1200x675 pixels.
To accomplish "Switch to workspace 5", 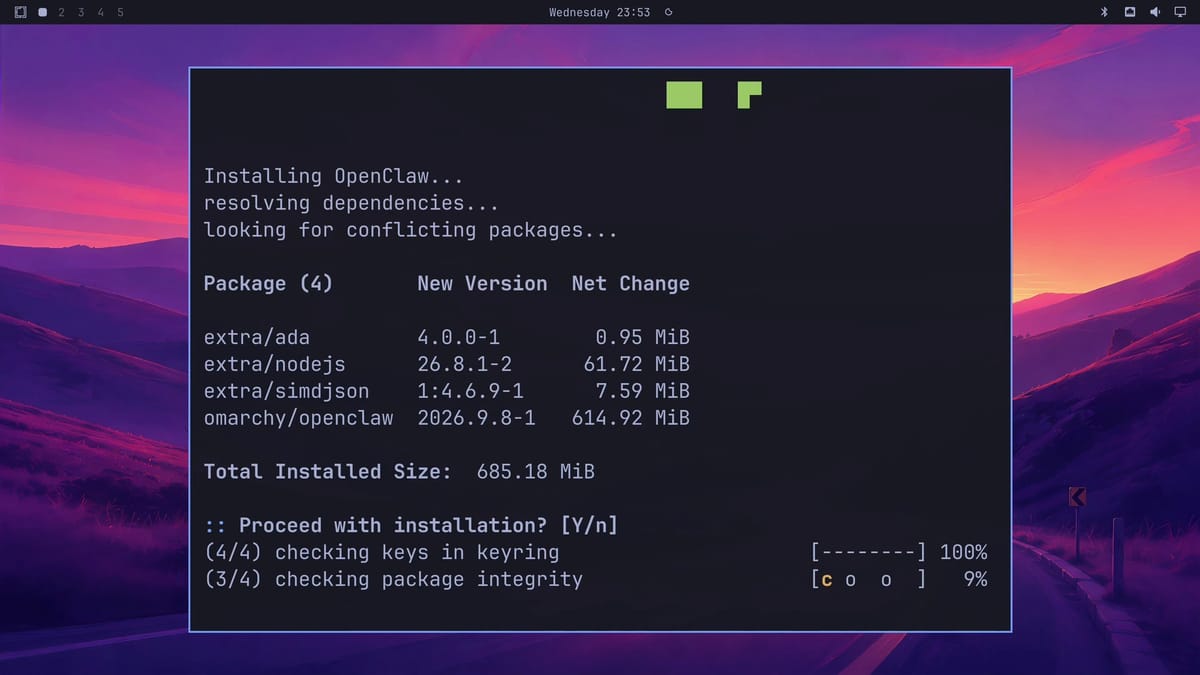I will click(x=120, y=12).
